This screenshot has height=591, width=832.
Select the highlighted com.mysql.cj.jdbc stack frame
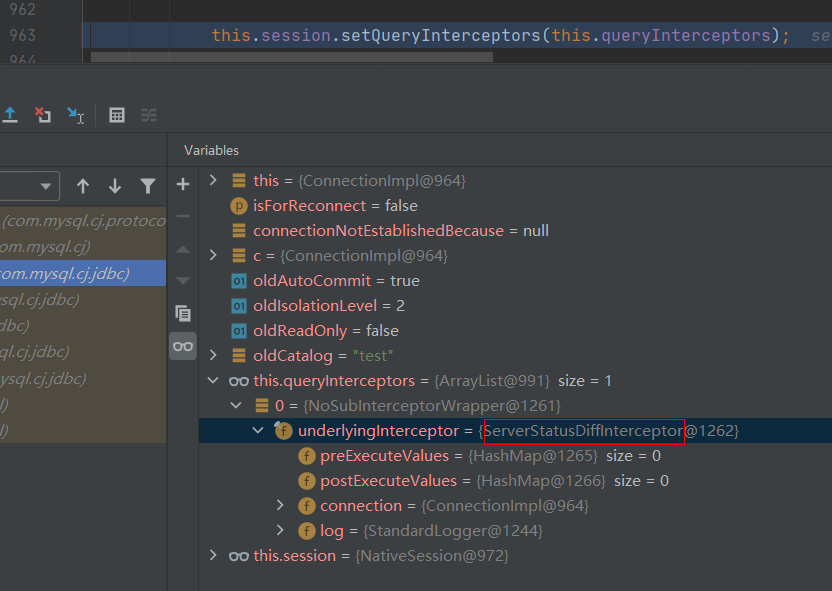[x=70, y=272]
